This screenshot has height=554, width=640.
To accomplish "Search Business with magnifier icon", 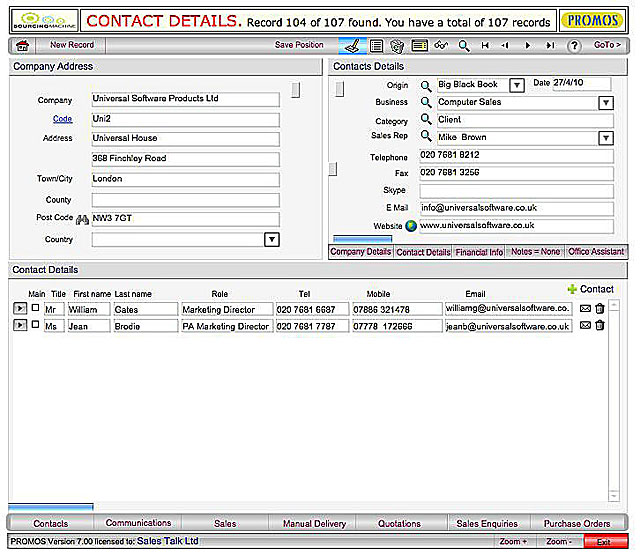I will (426, 102).
